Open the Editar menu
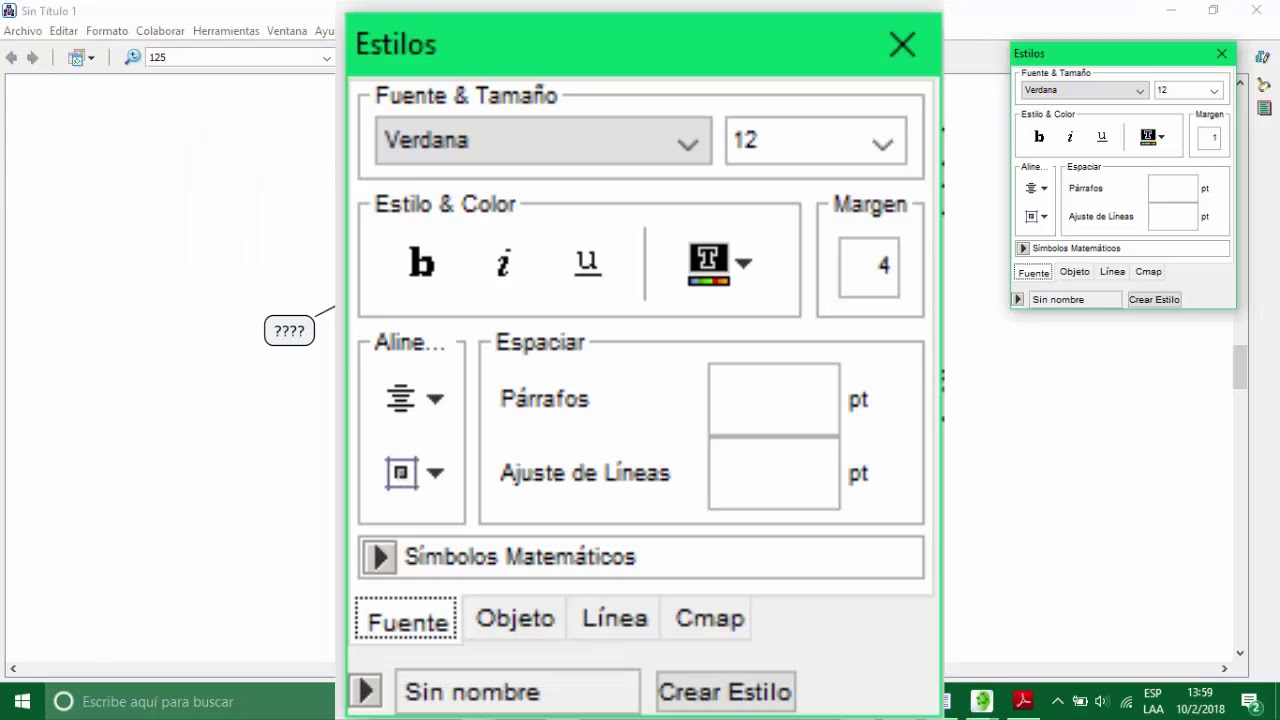Image resolution: width=1280 pixels, height=720 pixels. point(64,31)
